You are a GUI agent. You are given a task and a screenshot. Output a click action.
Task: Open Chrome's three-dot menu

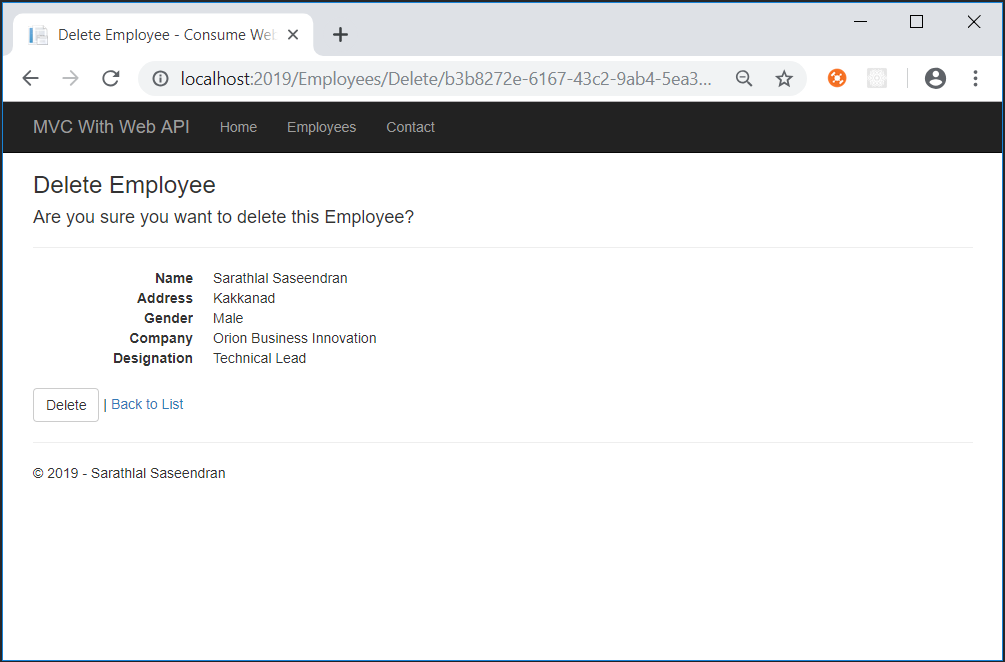[x=975, y=78]
